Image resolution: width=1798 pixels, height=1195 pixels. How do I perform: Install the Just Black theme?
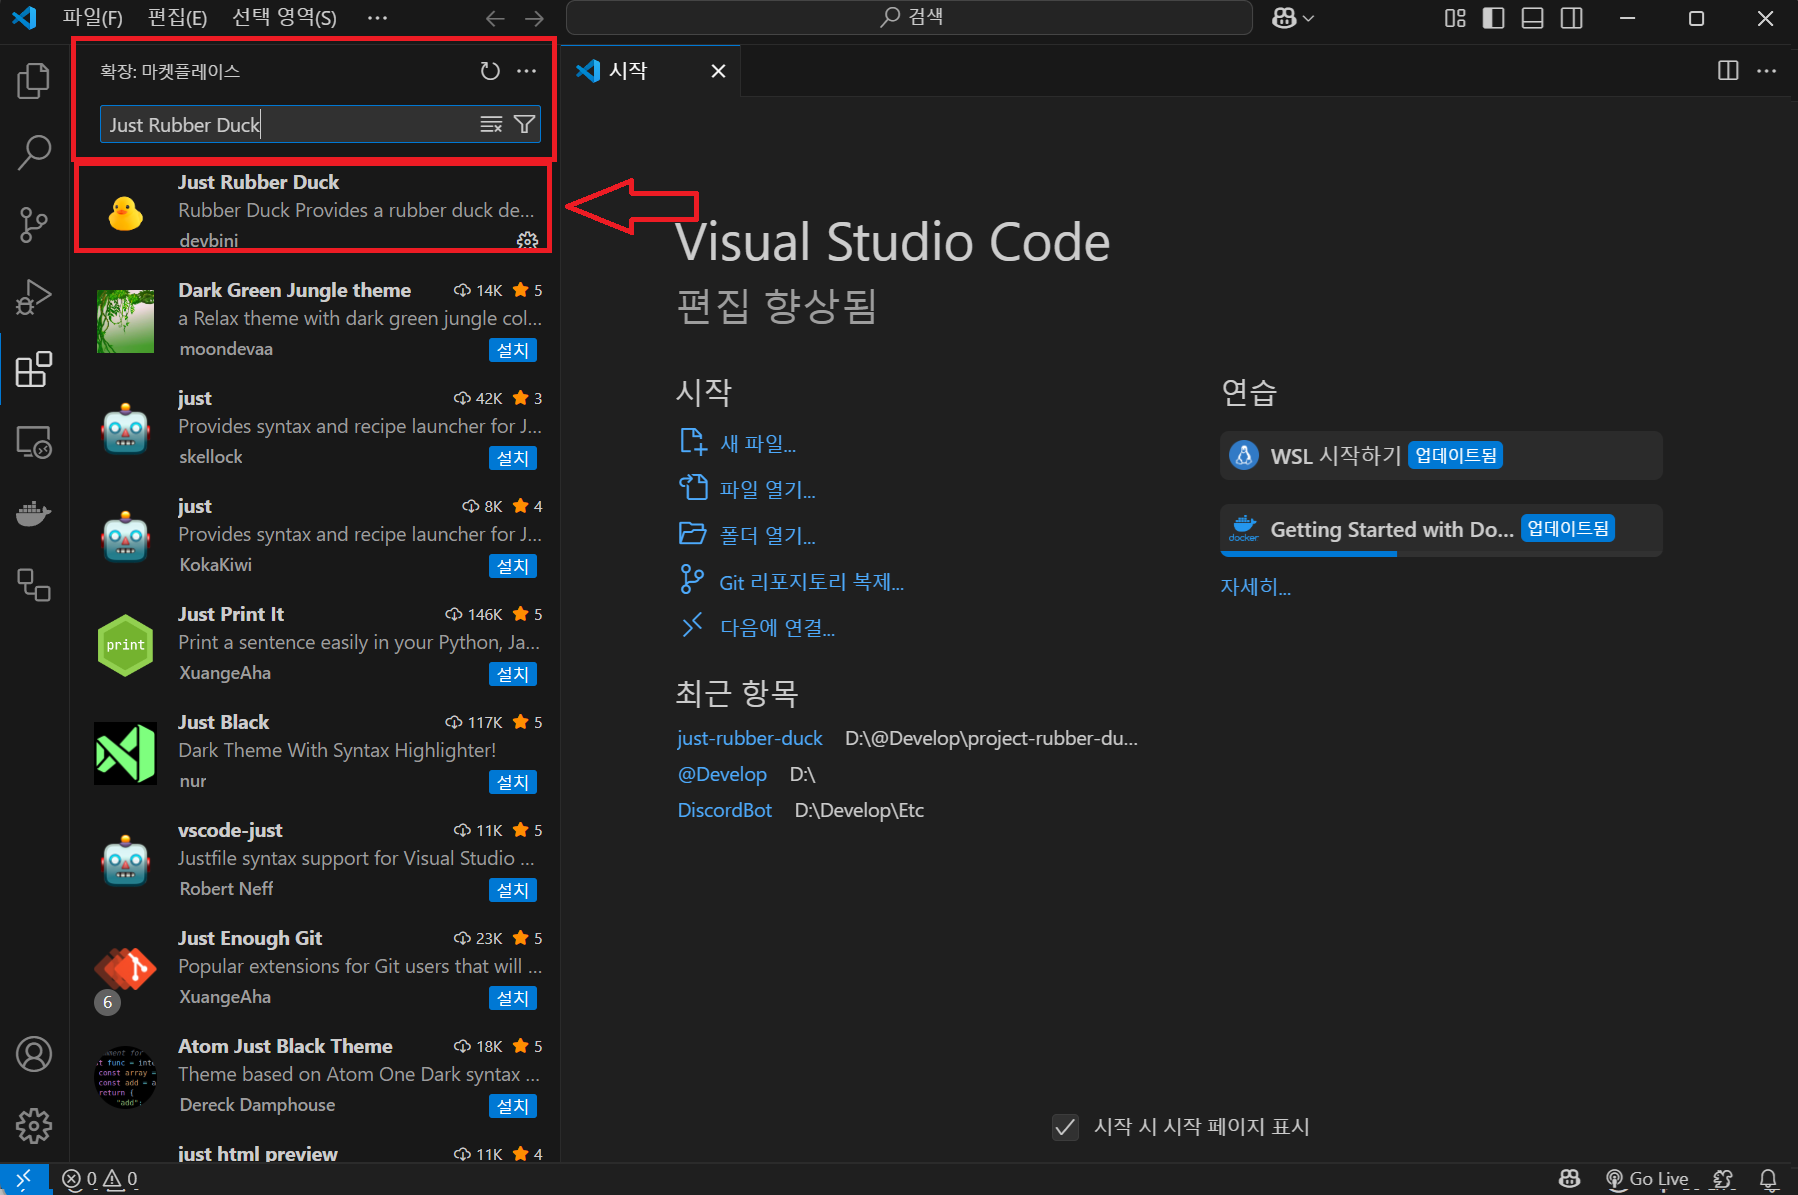tap(513, 782)
